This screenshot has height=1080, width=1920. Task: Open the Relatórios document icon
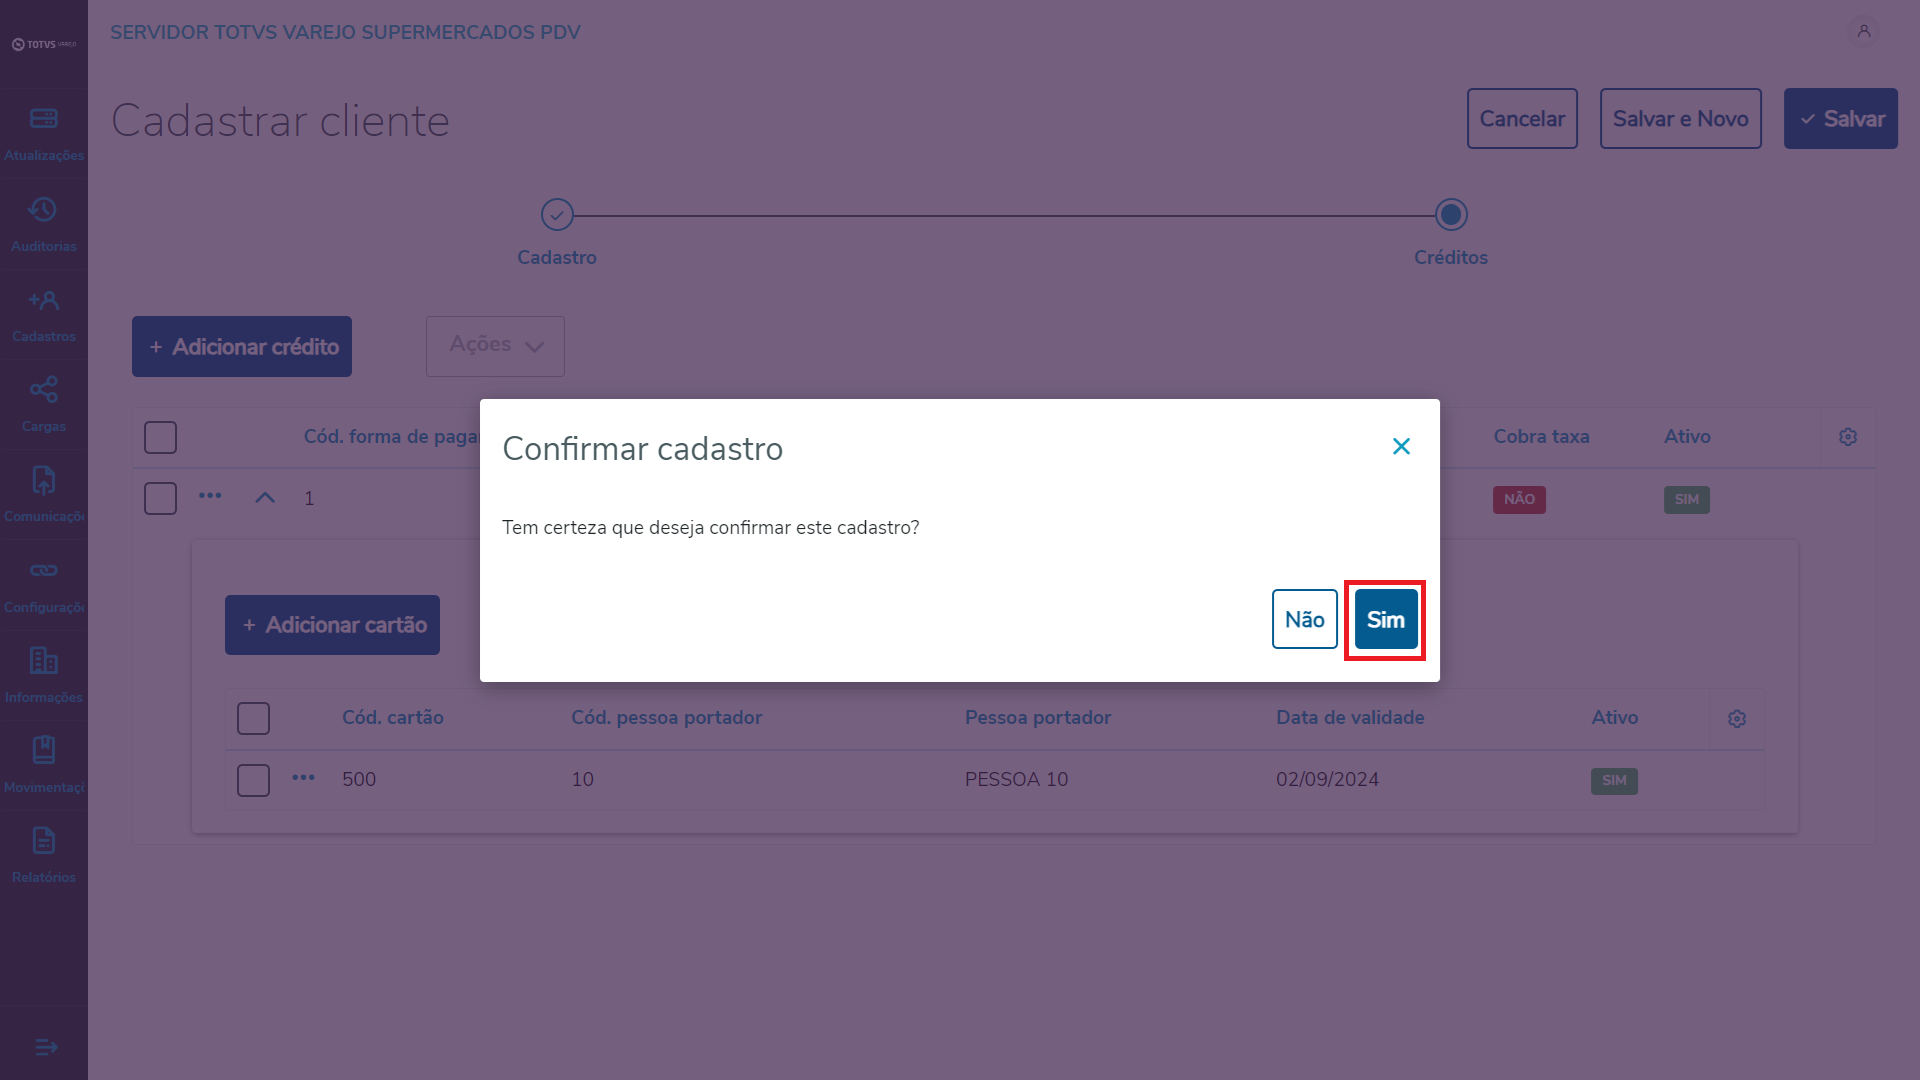pyautogui.click(x=43, y=841)
